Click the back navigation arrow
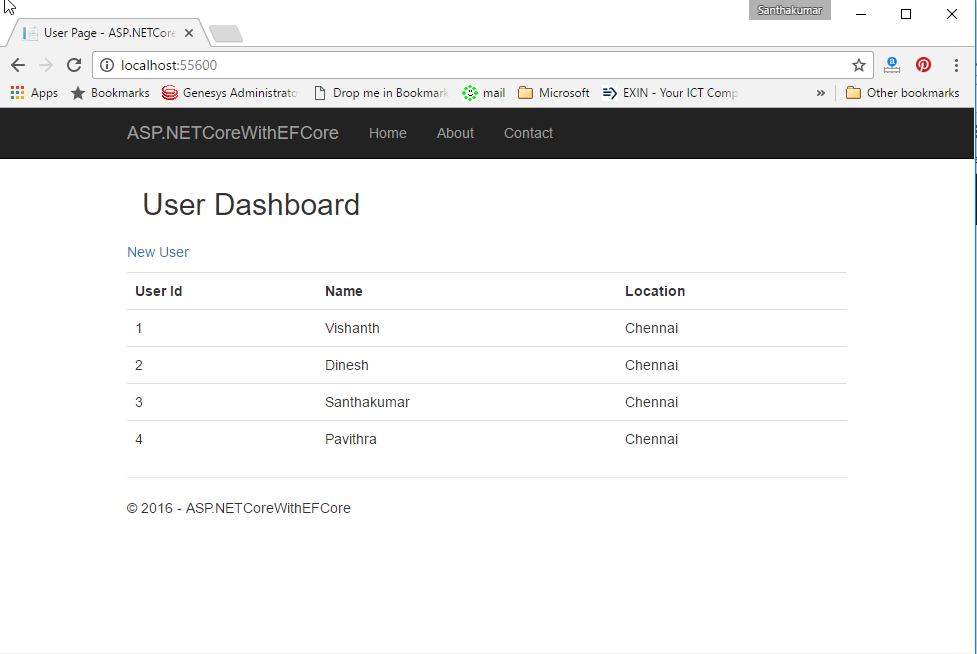This screenshot has width=977, height=654. [17, 64]
